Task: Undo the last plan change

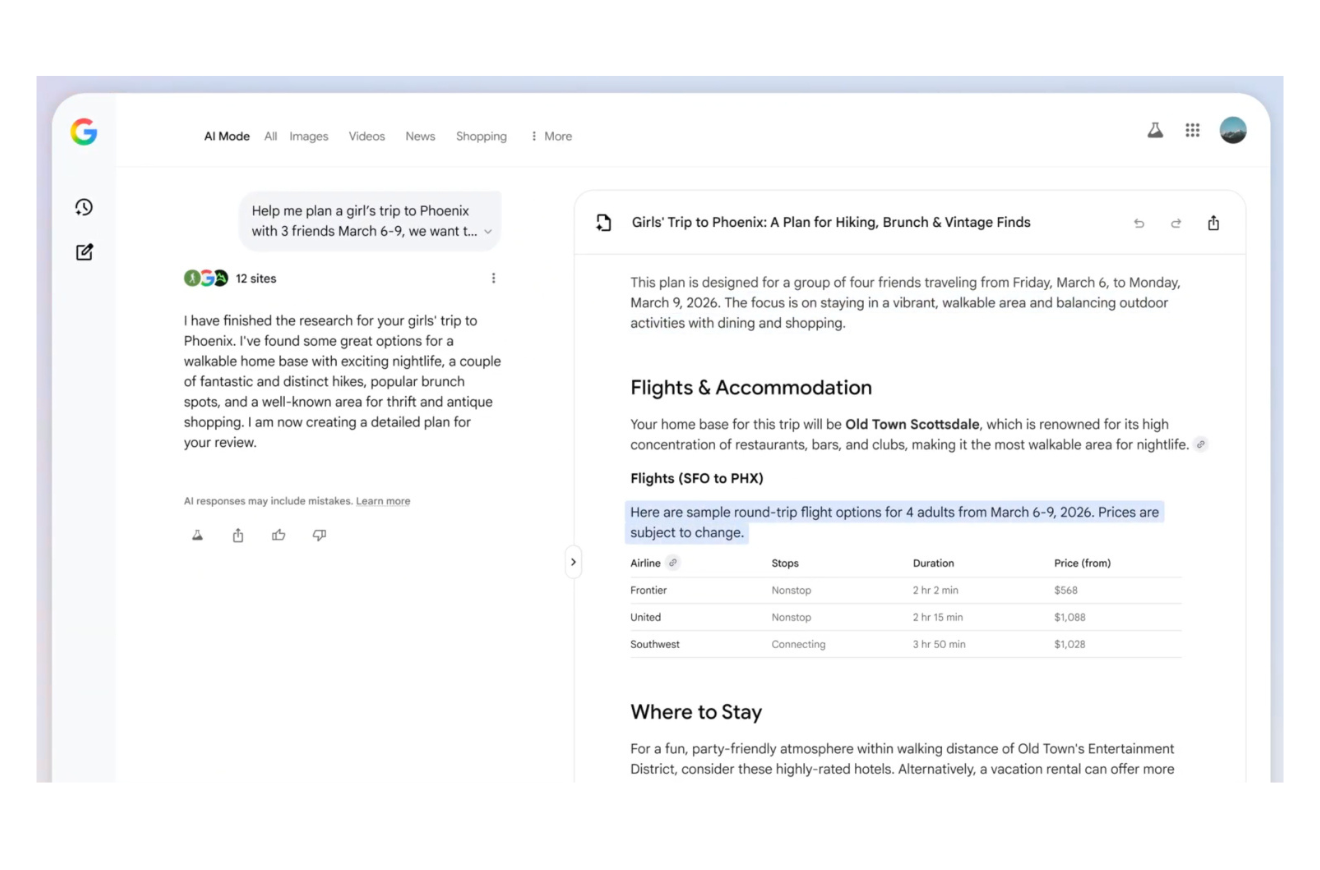Action: 1139,223
